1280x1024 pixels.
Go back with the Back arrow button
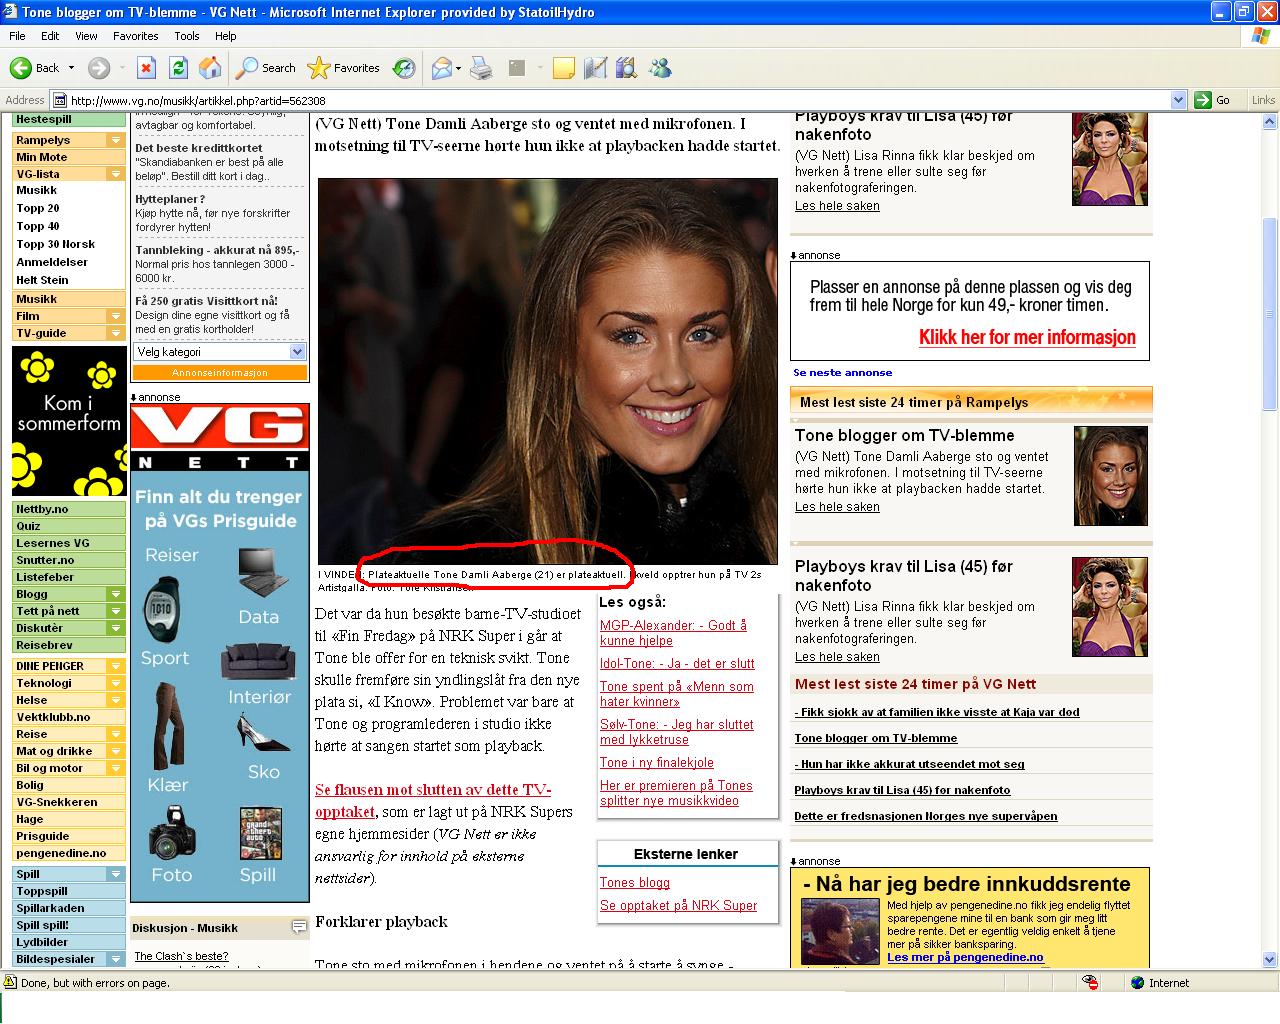(x=34, y=68)
